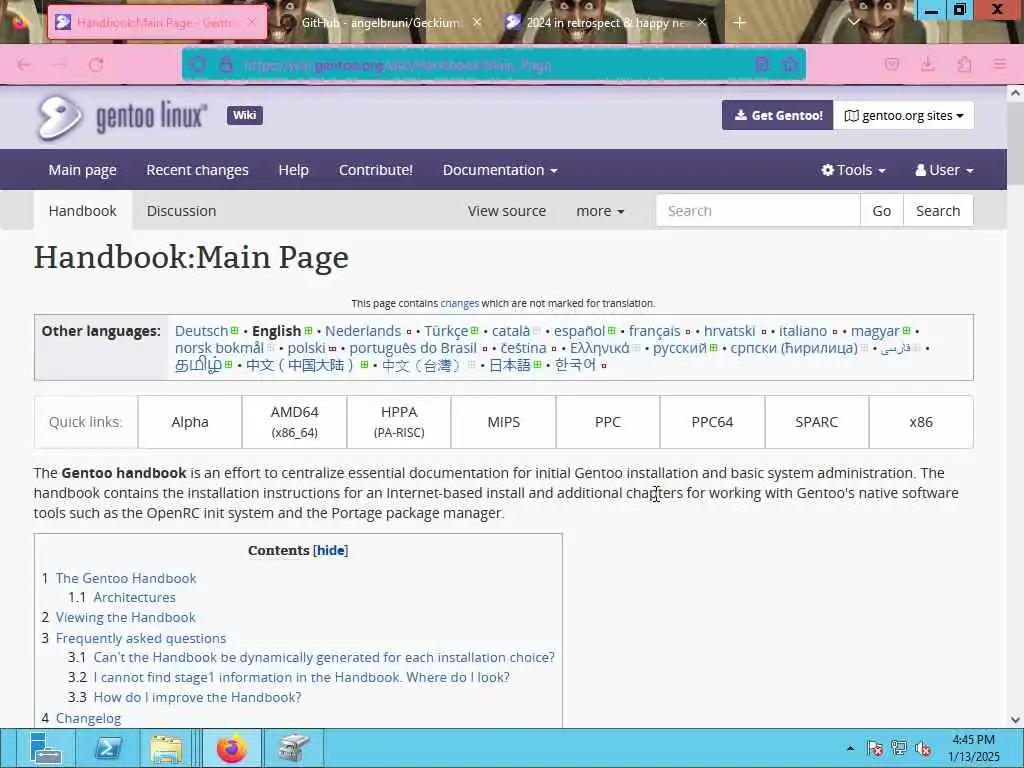Click the network tray icon

(x=899, y=748)
